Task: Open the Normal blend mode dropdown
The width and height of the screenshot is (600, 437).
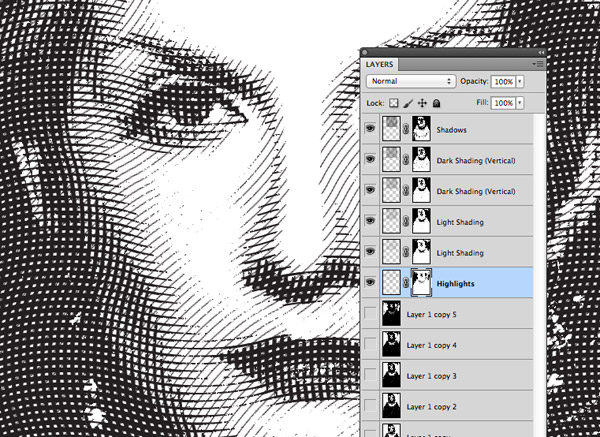Action: pyautogui.click(x=410, y=79)
